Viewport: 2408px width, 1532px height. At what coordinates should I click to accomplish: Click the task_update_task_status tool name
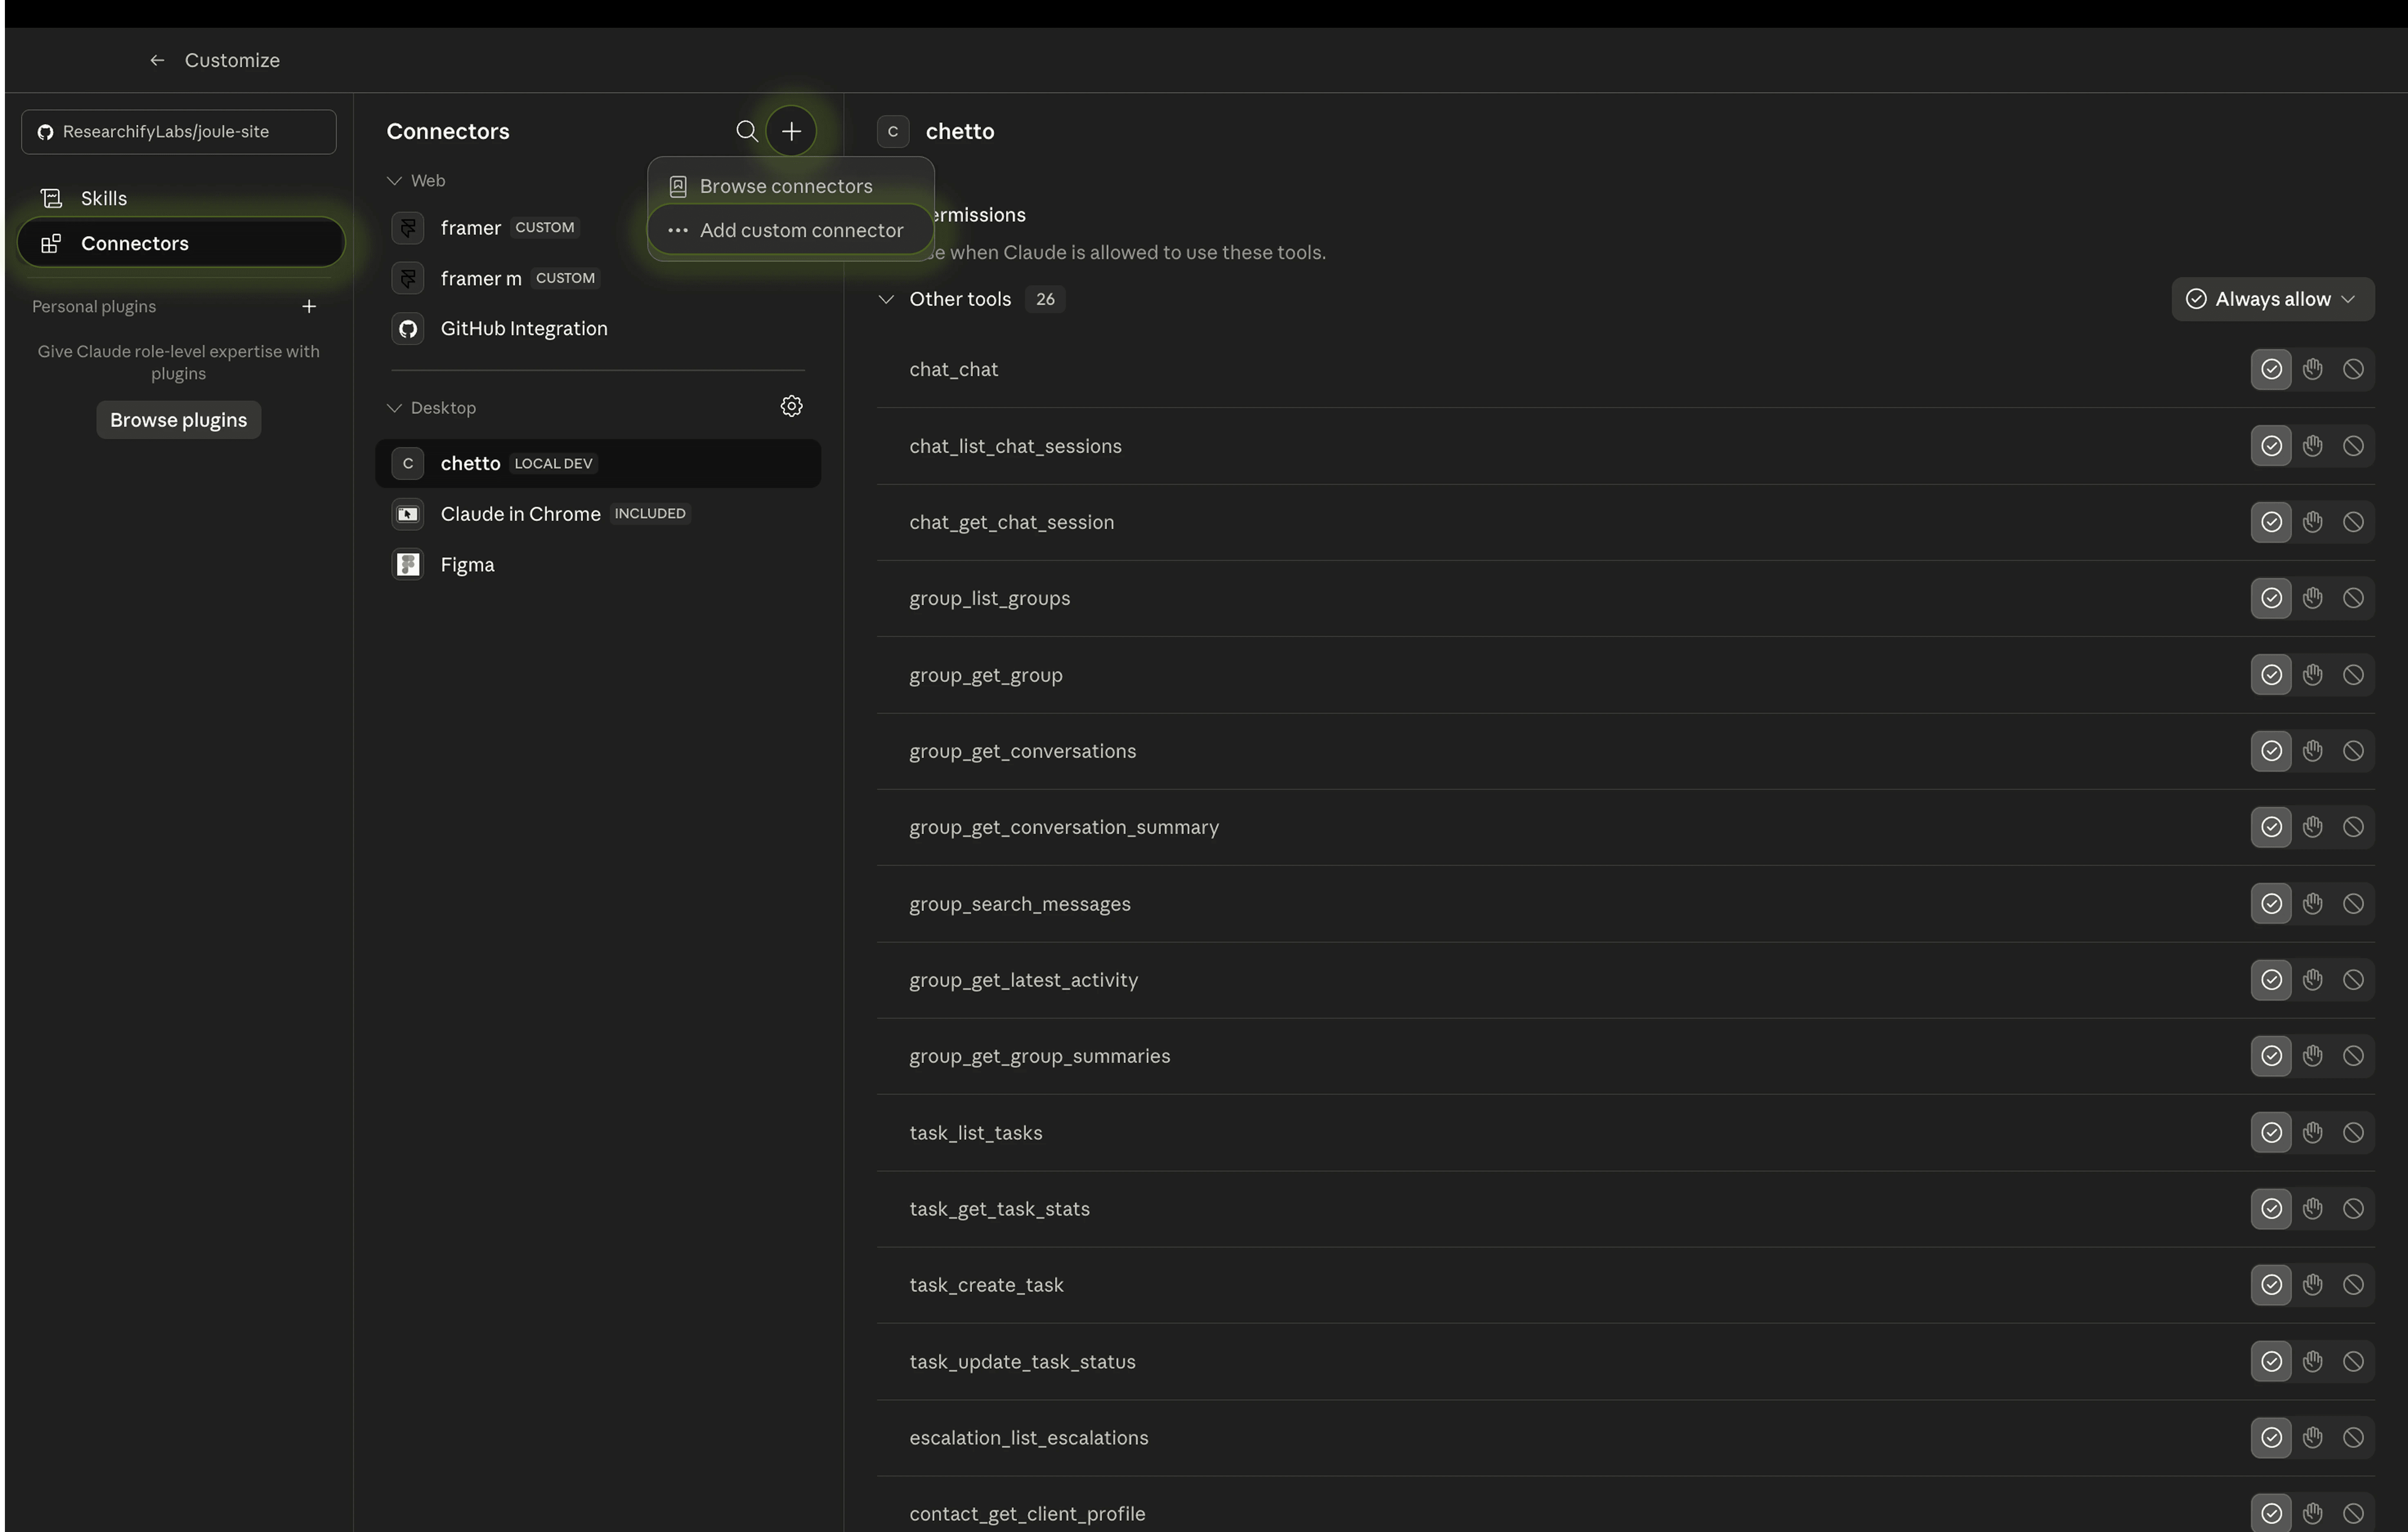tap(1022, 1362)
